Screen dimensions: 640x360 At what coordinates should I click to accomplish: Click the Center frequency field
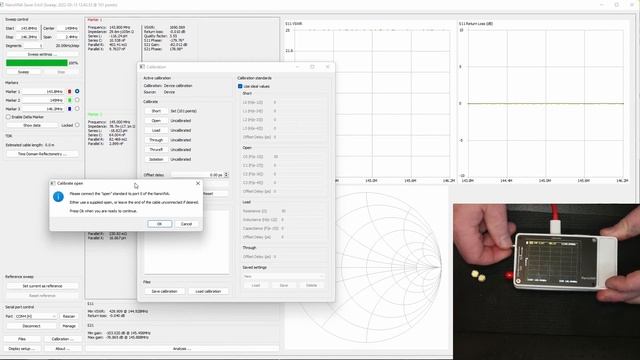(x=67, y=28)
